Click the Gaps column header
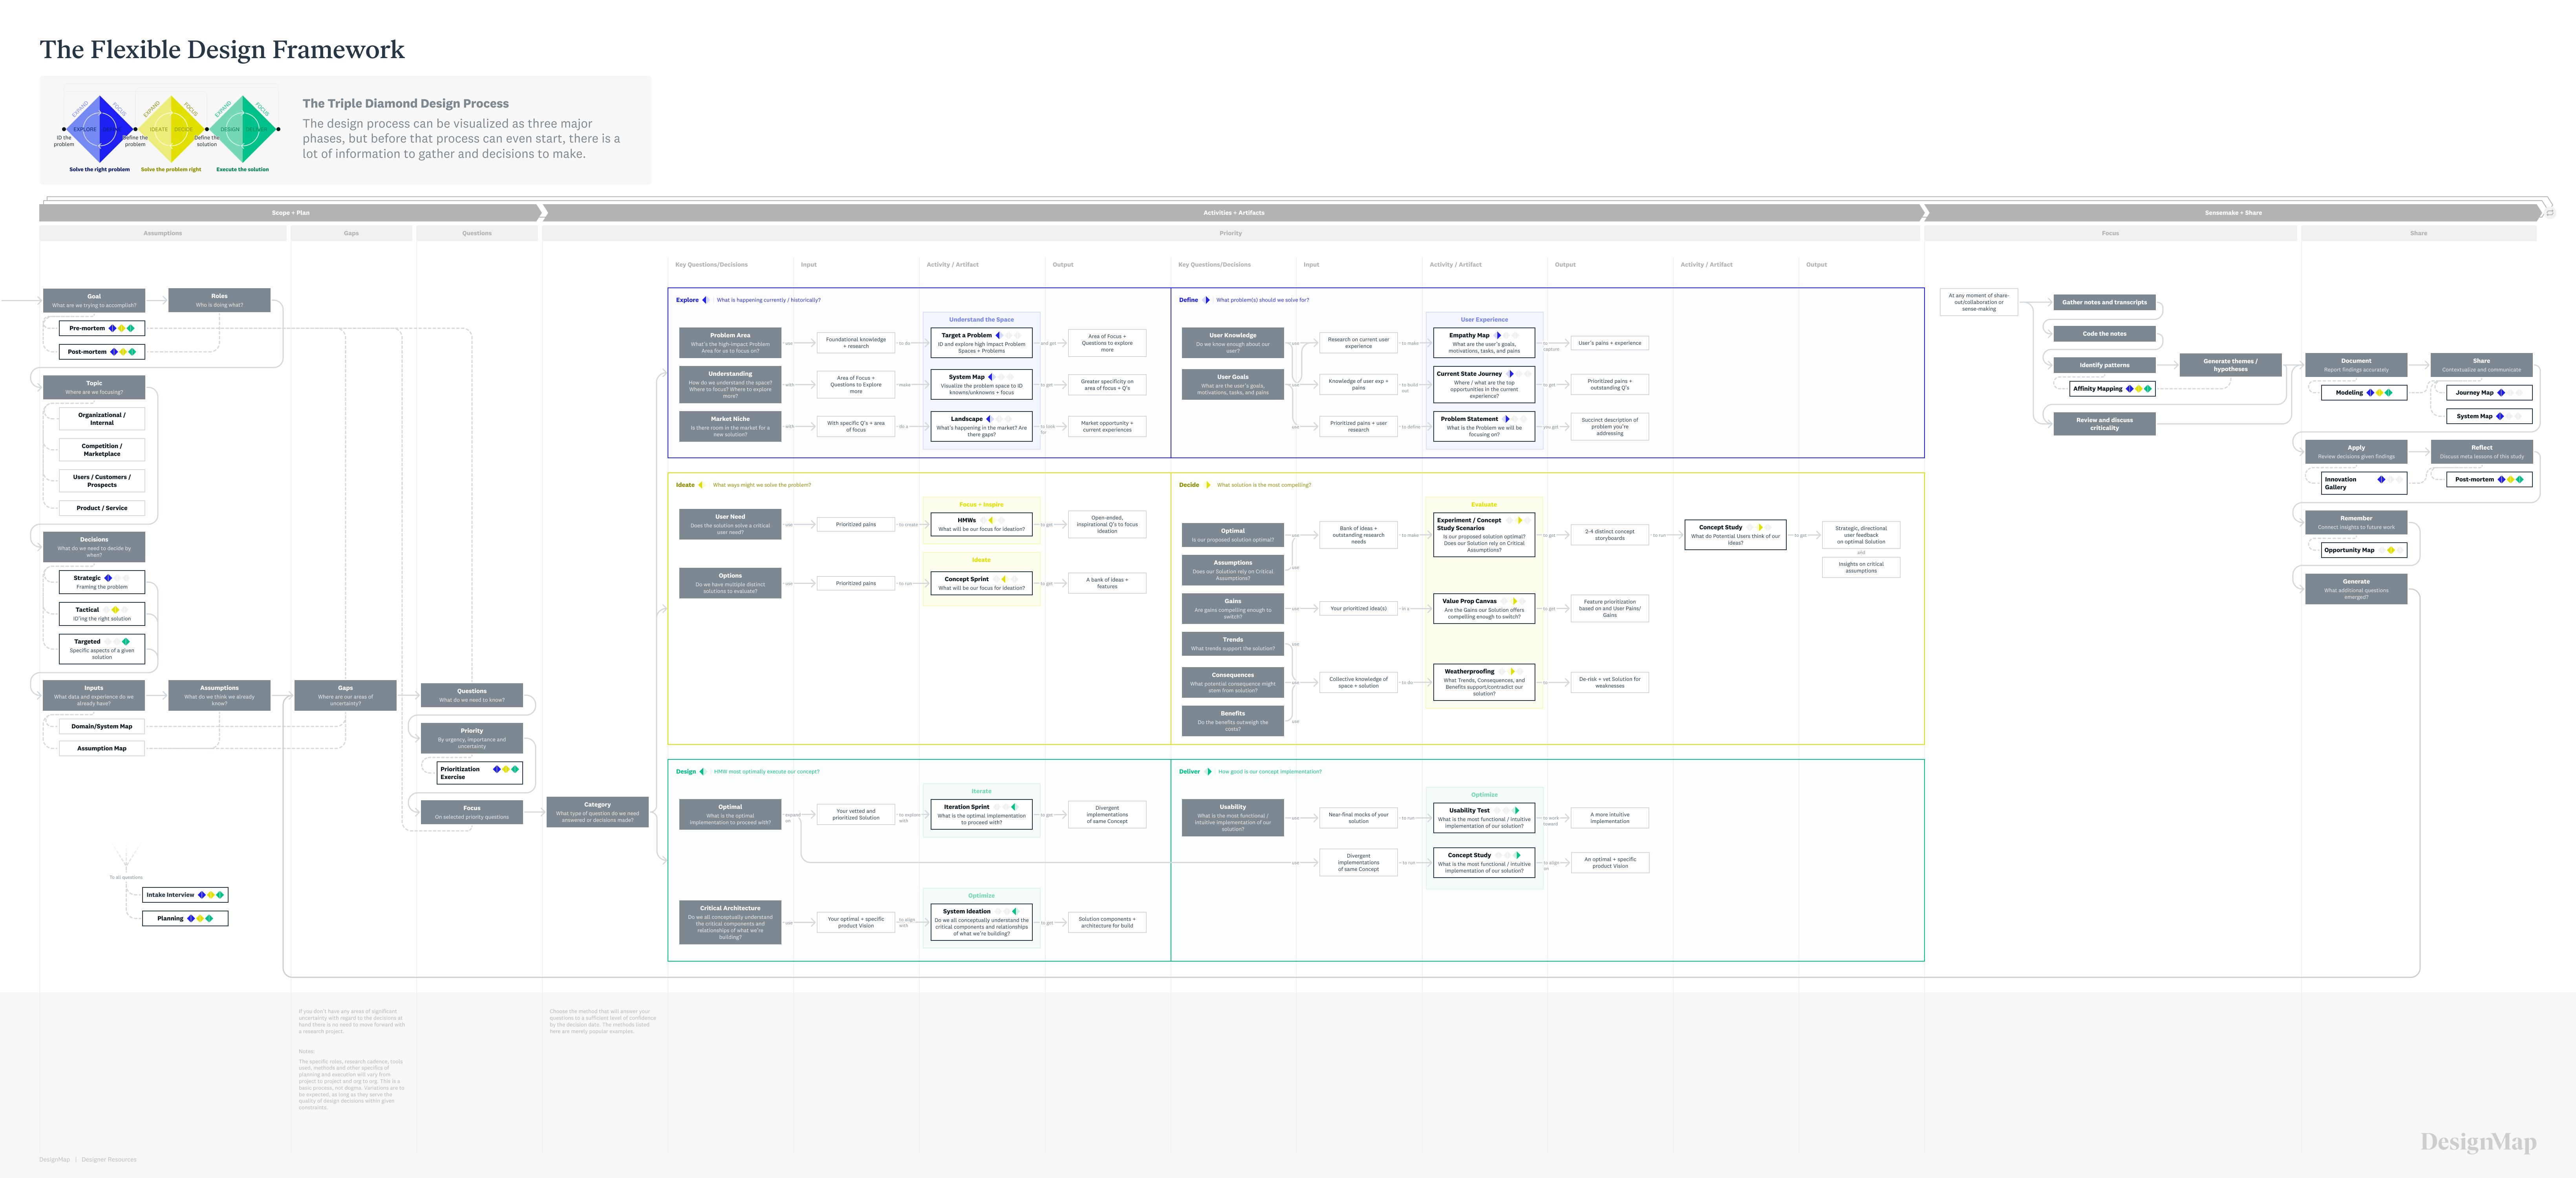Screen dimensions: 2576x1178 click(351, 233)
